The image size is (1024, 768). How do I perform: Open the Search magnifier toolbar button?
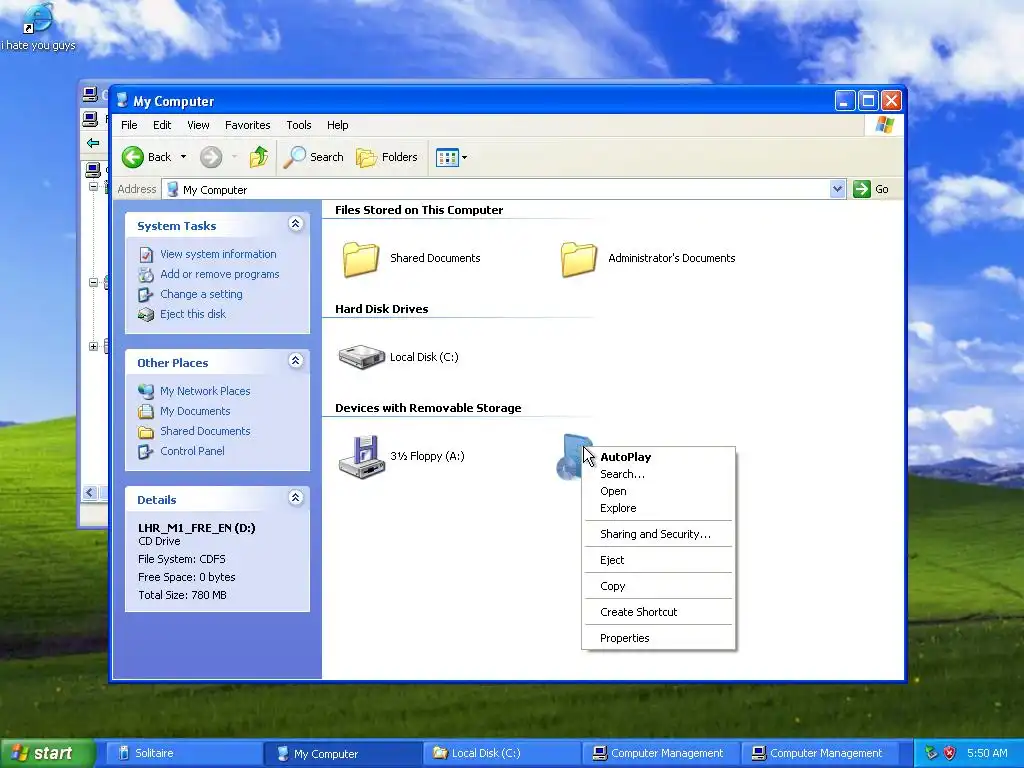tap(313, 157)
